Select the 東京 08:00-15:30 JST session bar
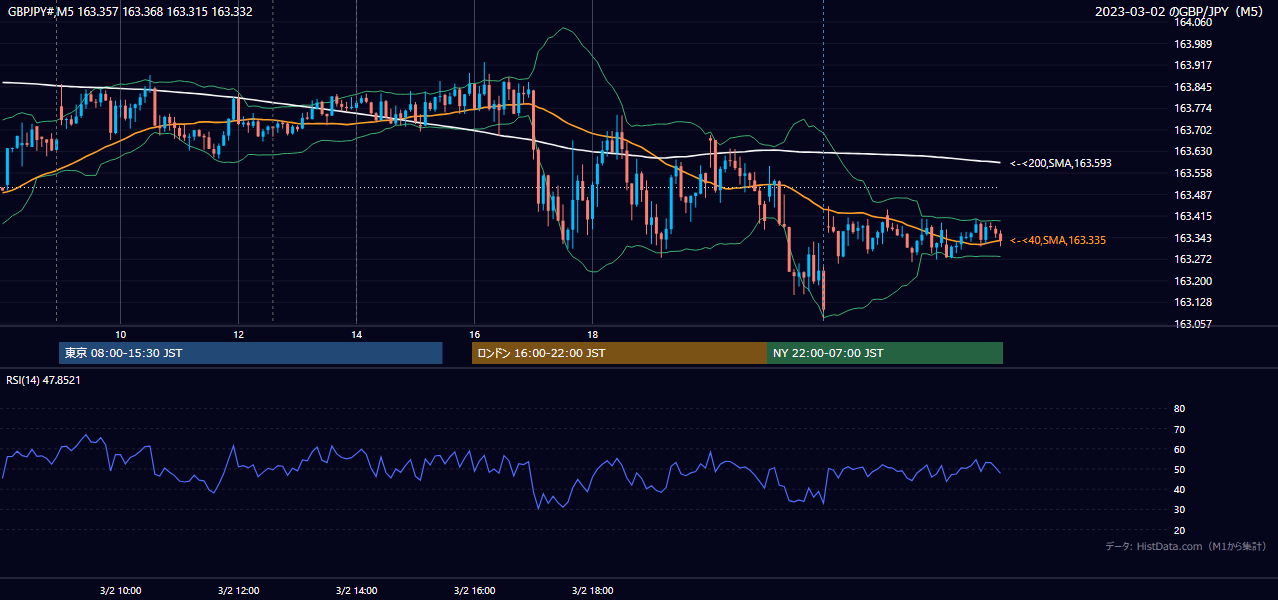1278x600 pixels. (x=251, y=353)
